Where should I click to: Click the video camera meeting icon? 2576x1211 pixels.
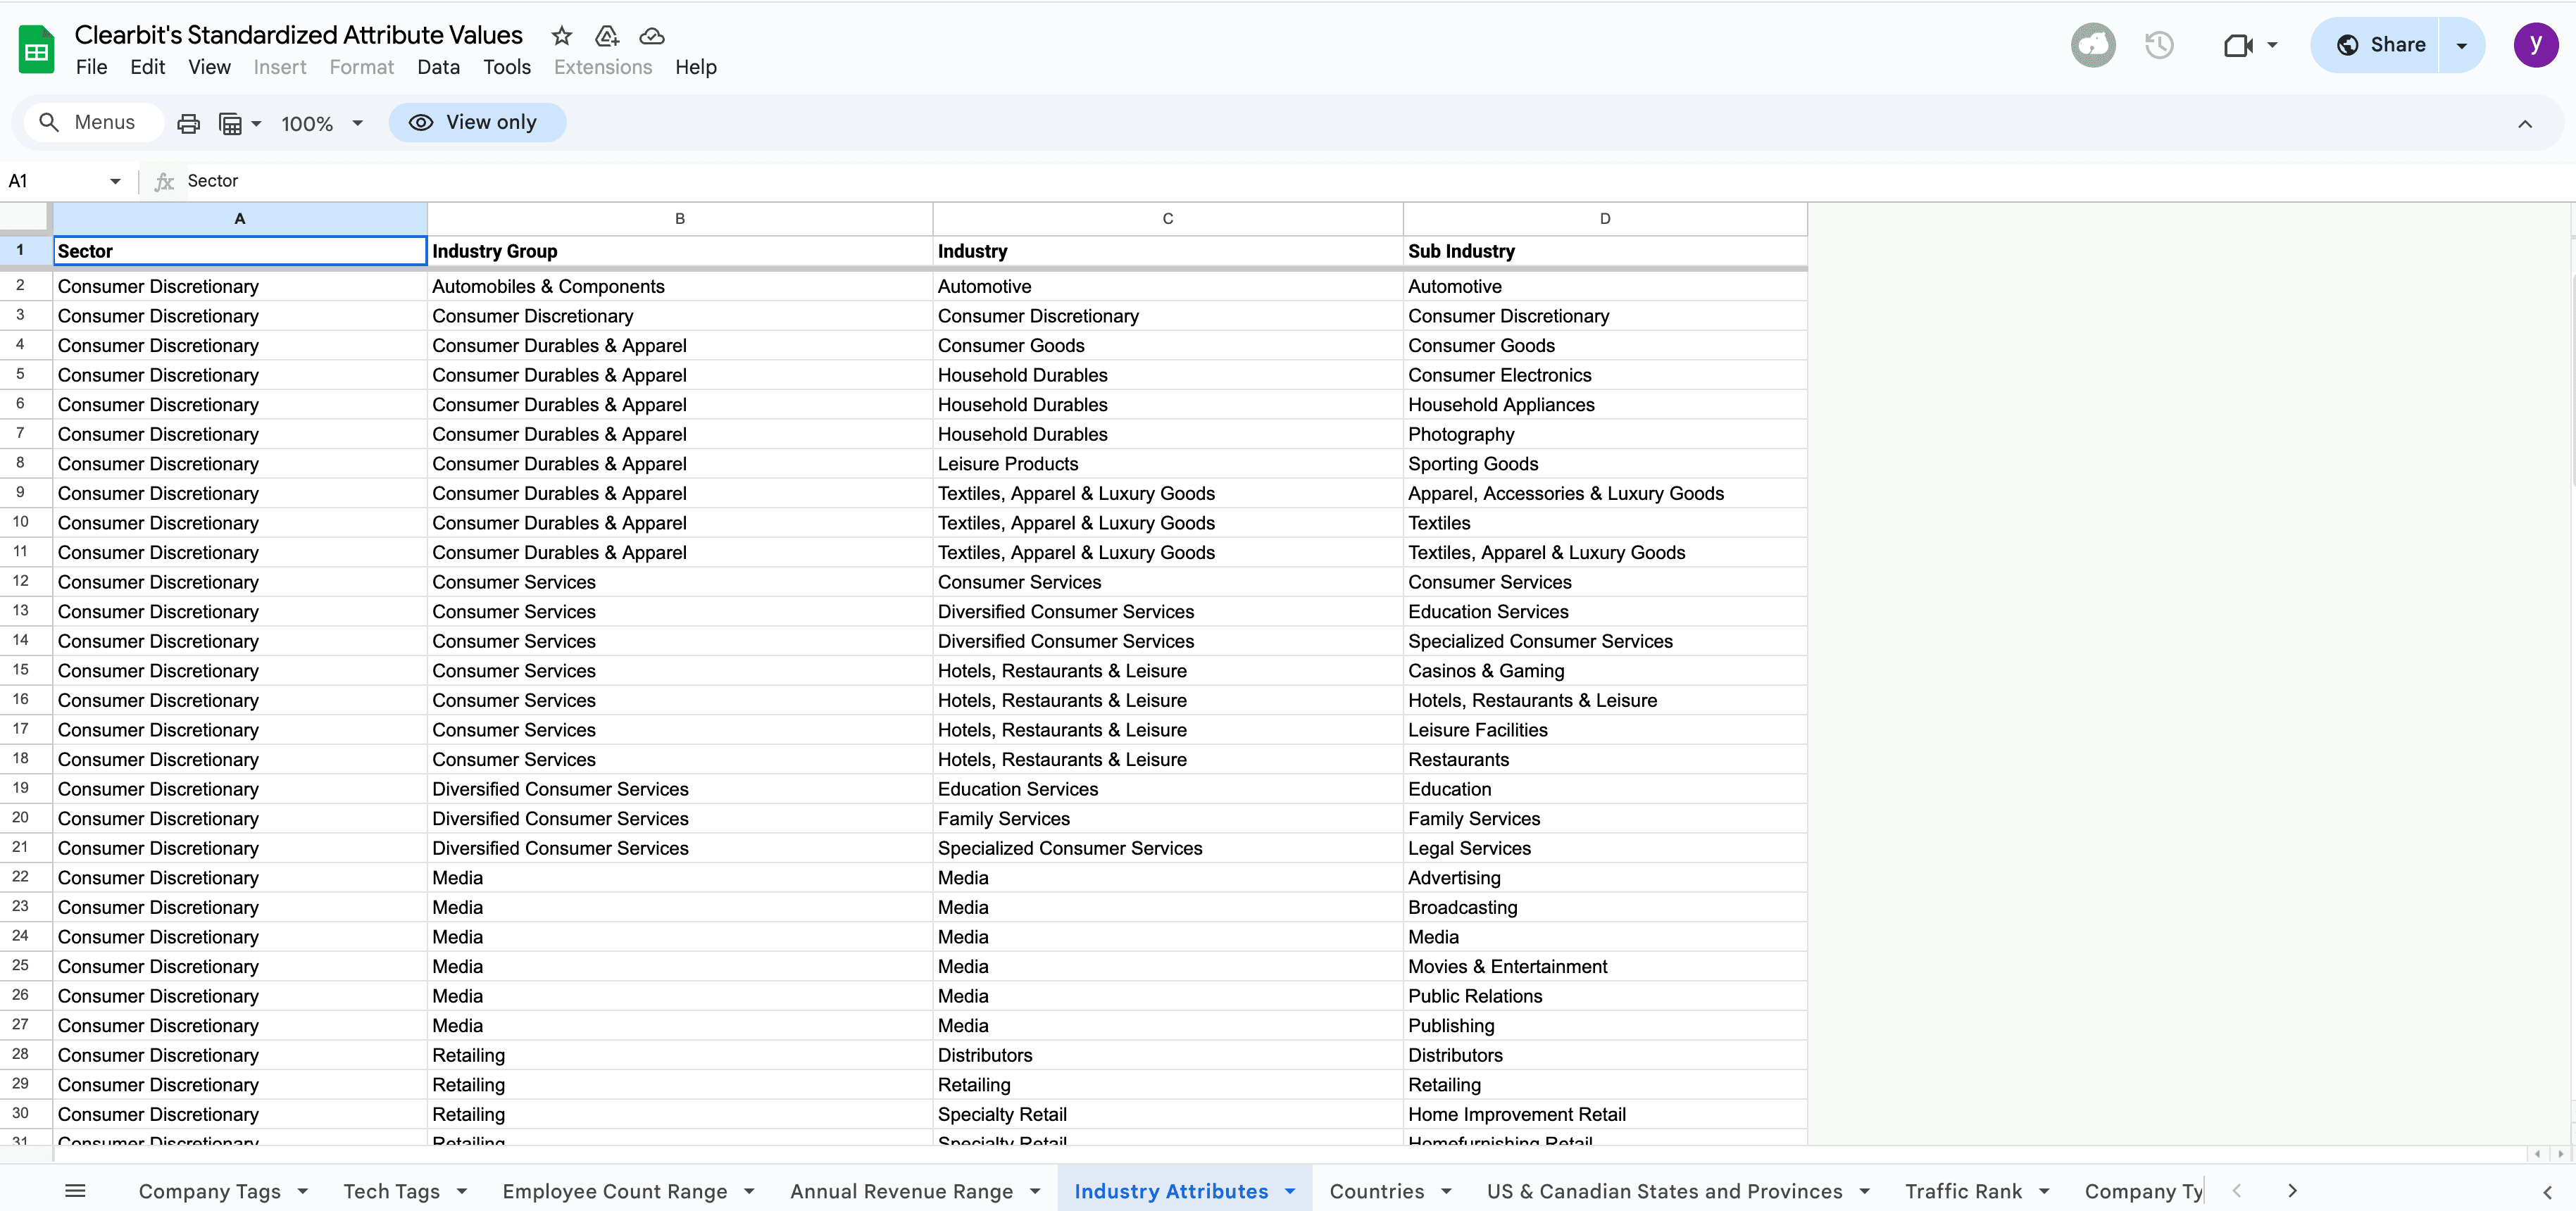pos(2238,45)
